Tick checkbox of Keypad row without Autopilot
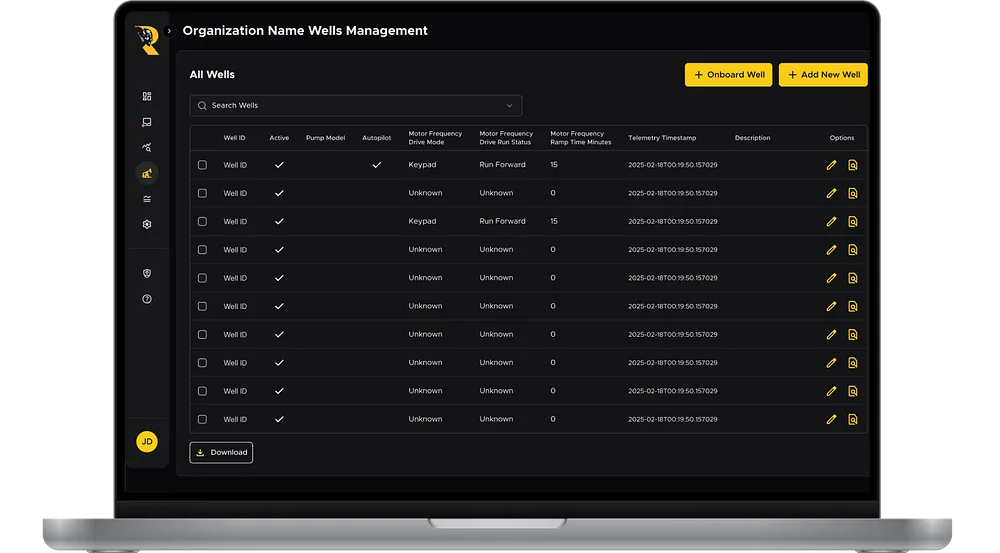This screenshot has height=553, width=1000. point(202,221)
